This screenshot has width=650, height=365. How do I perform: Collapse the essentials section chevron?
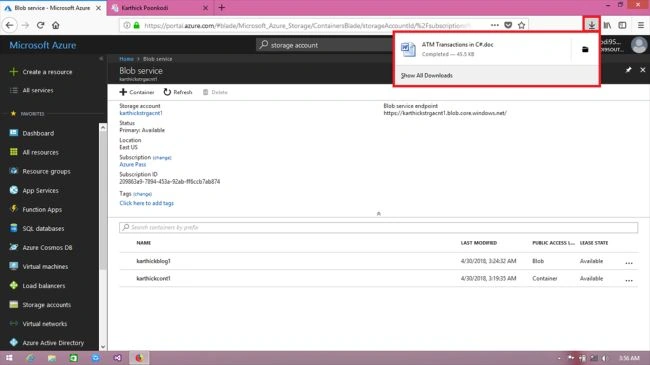coord(378,214)
